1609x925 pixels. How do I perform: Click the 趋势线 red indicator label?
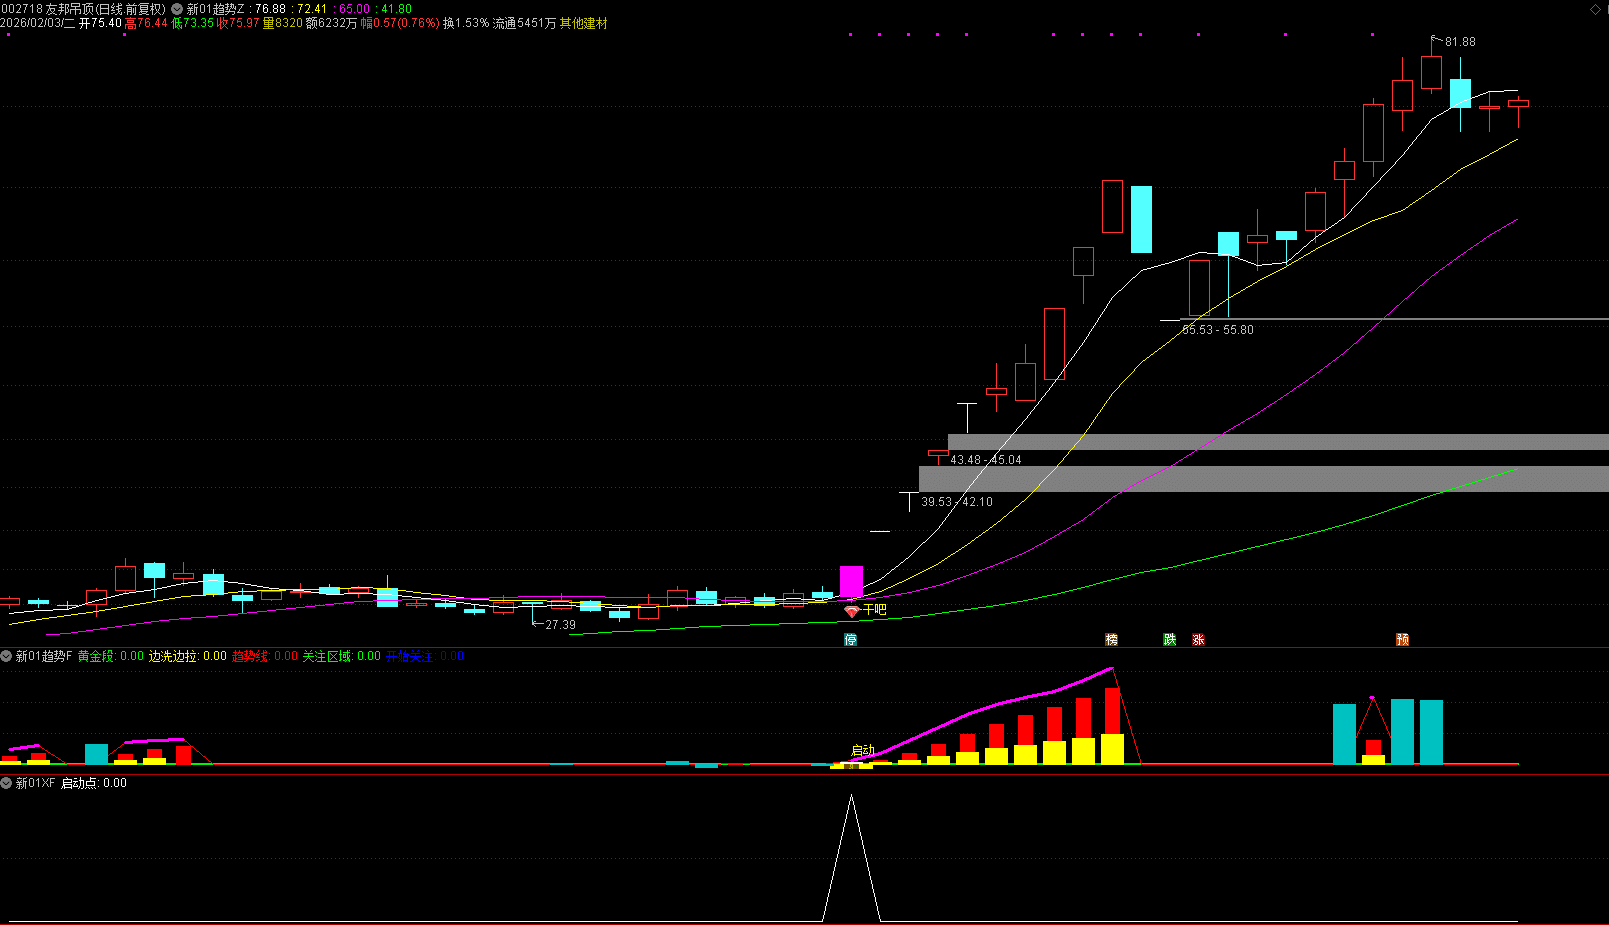click(250, 656)
